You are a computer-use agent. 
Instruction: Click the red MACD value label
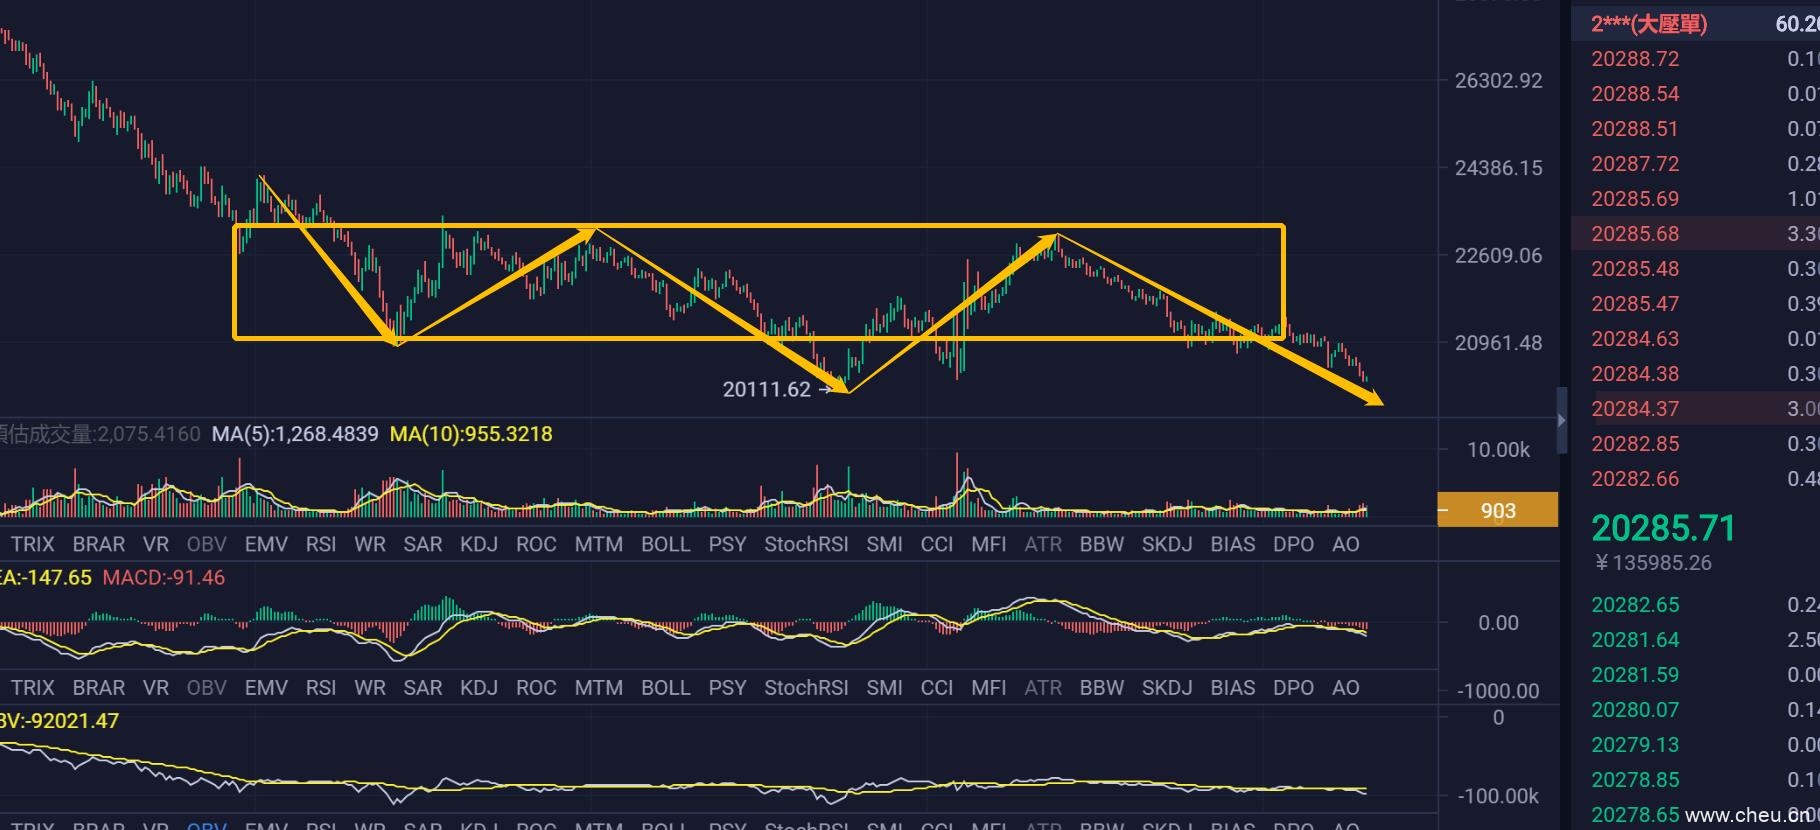click(x=164, y=578)
